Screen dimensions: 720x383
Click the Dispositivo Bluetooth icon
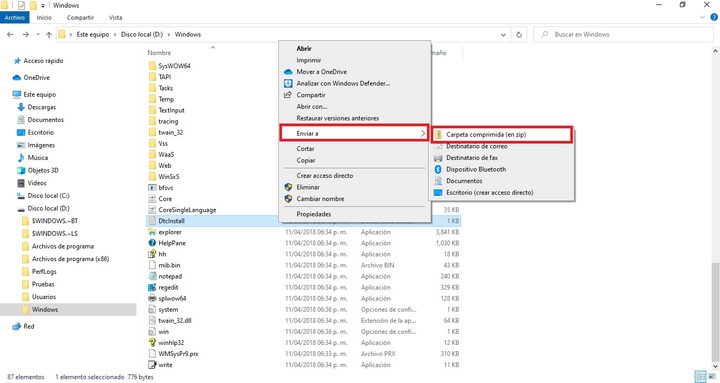coord(439,169)
